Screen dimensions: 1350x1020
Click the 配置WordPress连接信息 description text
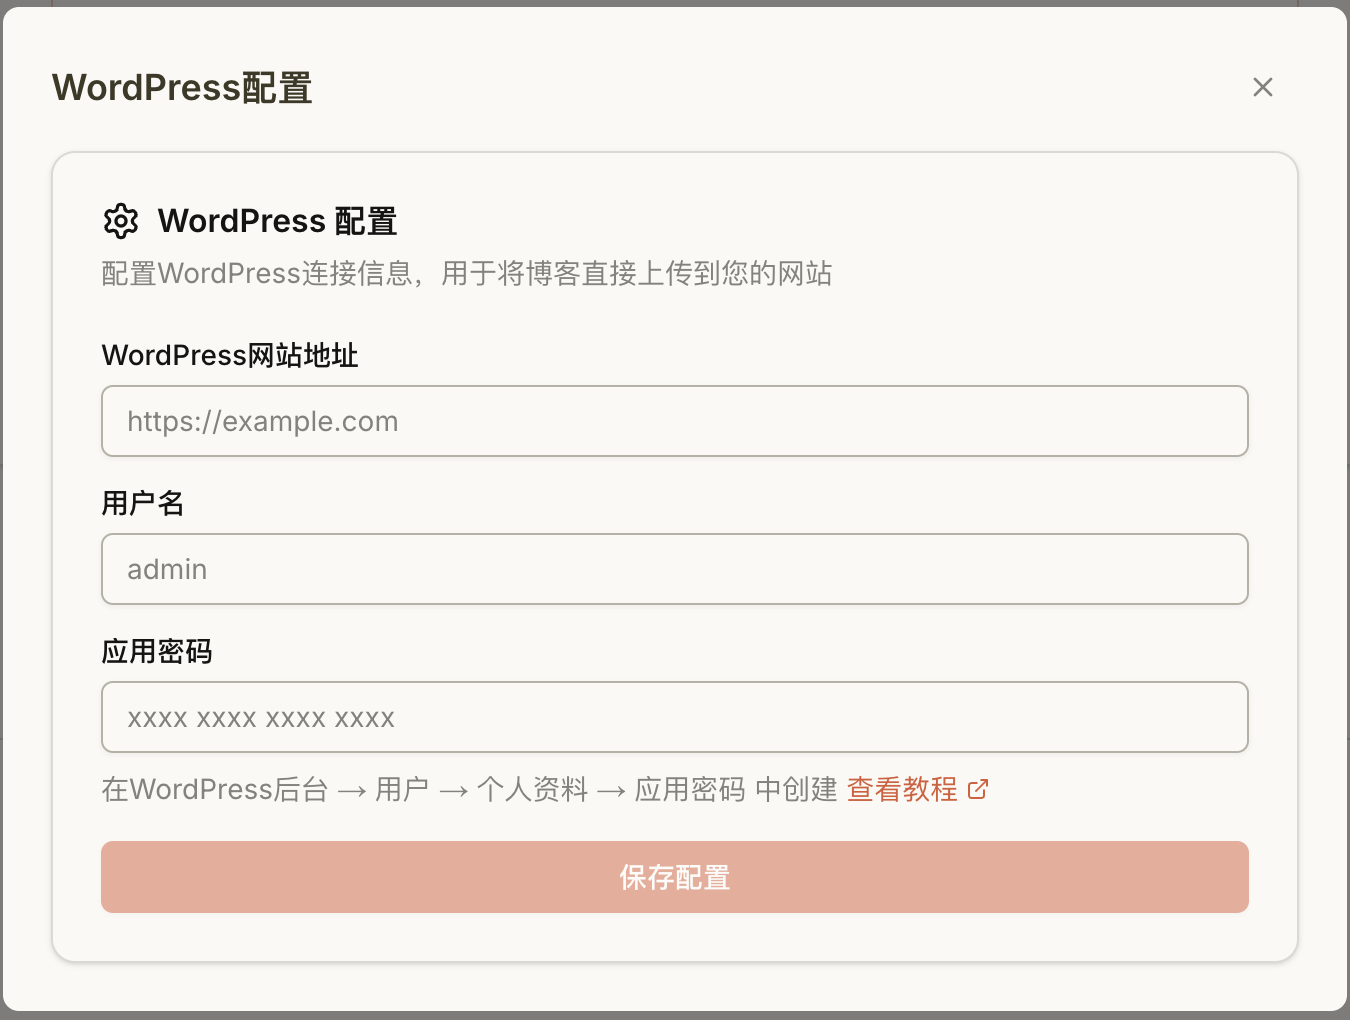[x=466, y=274]
